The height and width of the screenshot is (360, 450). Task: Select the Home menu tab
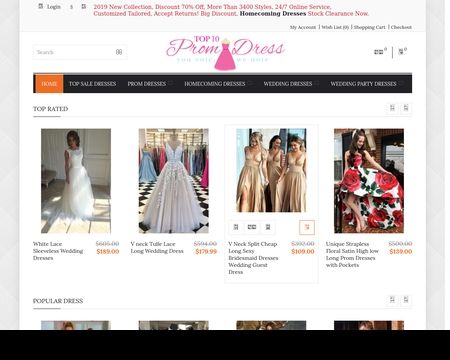(49, 84)
